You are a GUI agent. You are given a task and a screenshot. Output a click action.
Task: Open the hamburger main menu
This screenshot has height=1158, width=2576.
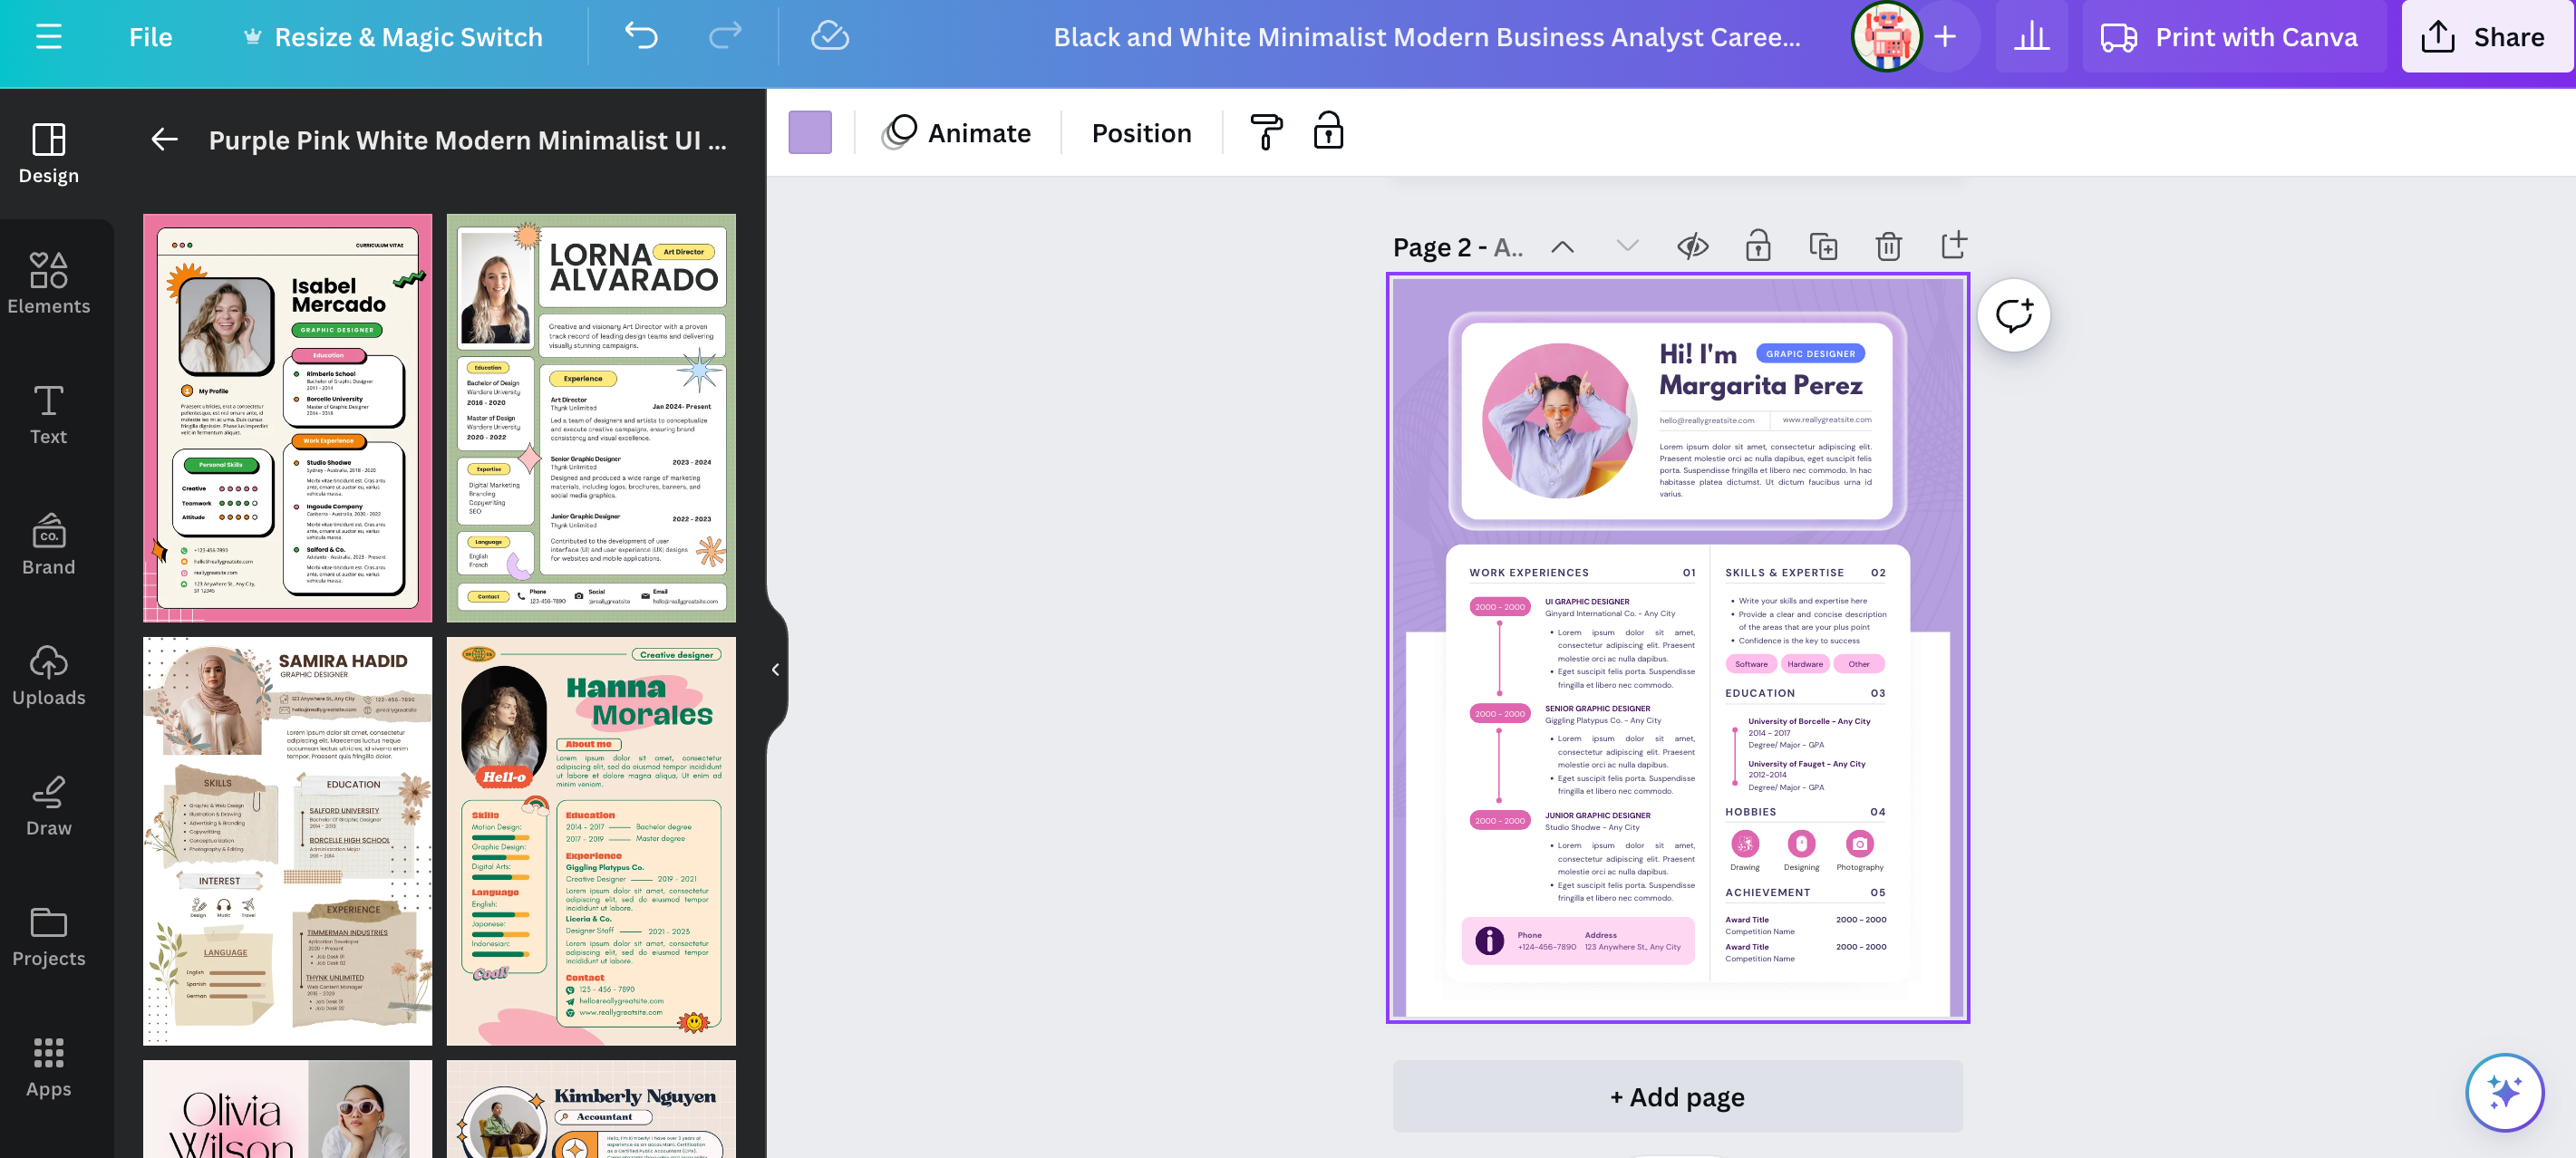pyautogui.click(x=49, y=37)
